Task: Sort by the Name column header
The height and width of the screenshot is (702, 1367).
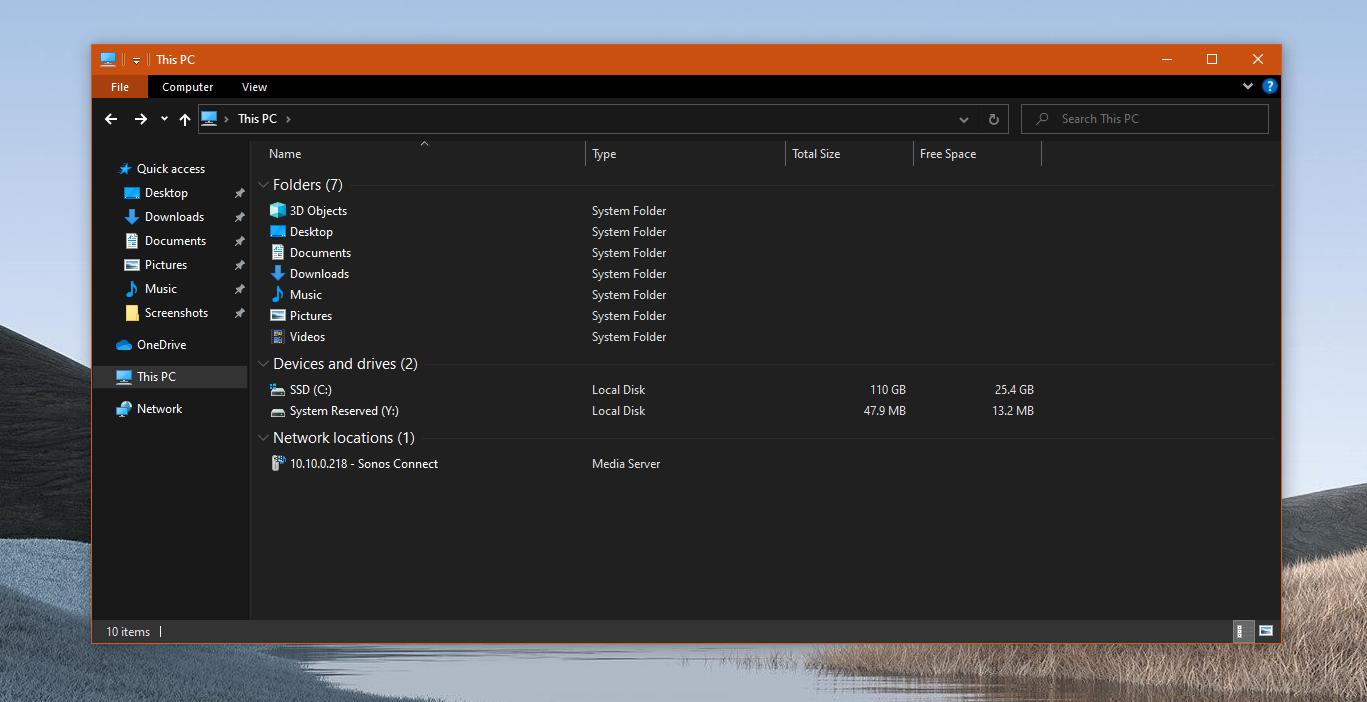Action: (x=424, y=154)
